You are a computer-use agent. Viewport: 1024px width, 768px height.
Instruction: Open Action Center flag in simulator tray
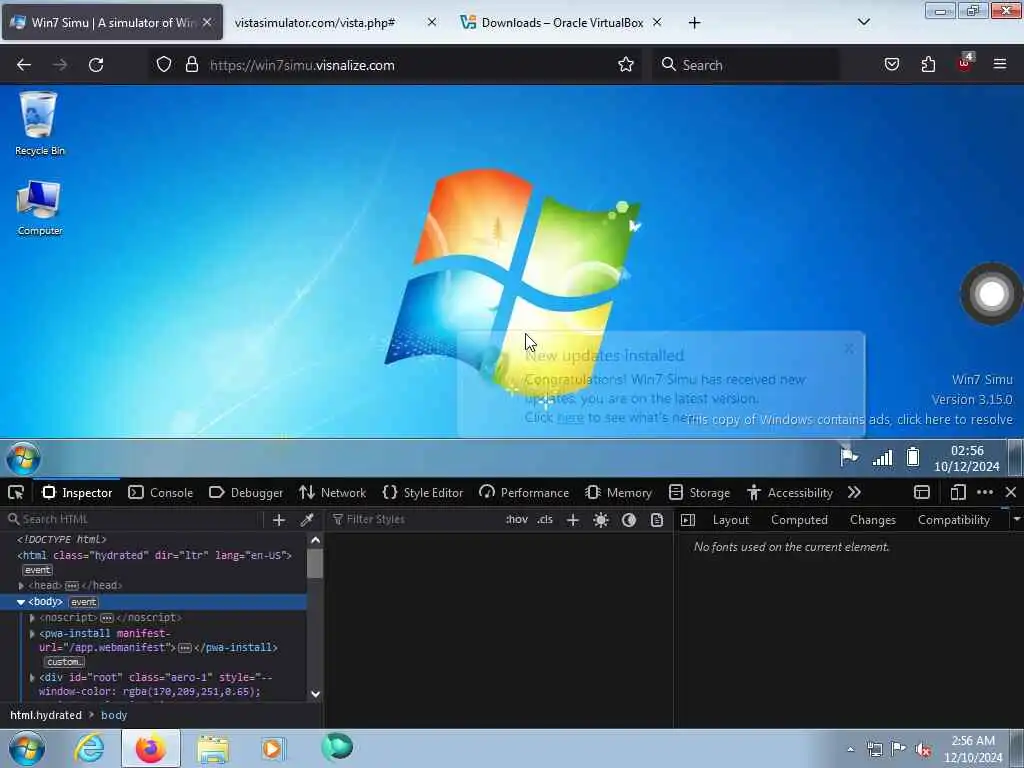click(848, 456)
